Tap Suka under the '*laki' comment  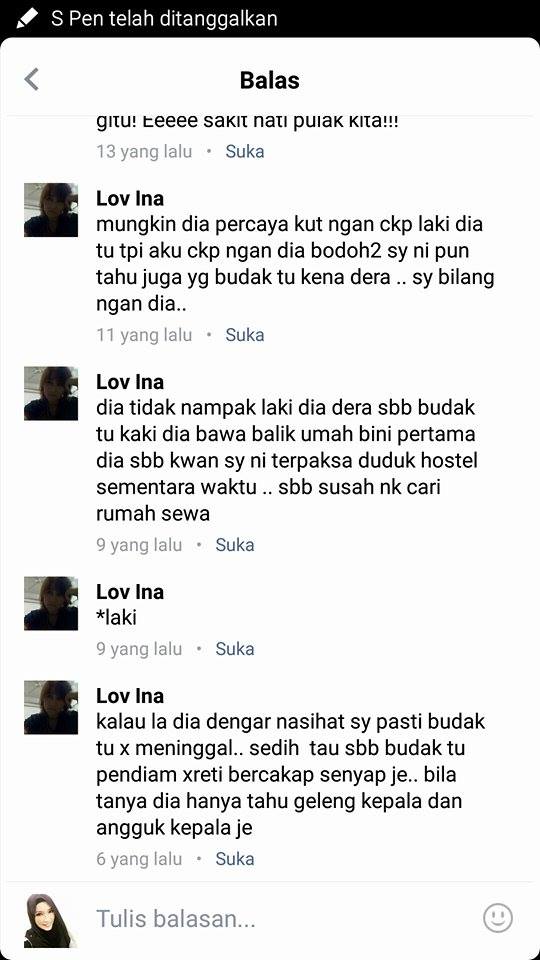coord(234,649)
